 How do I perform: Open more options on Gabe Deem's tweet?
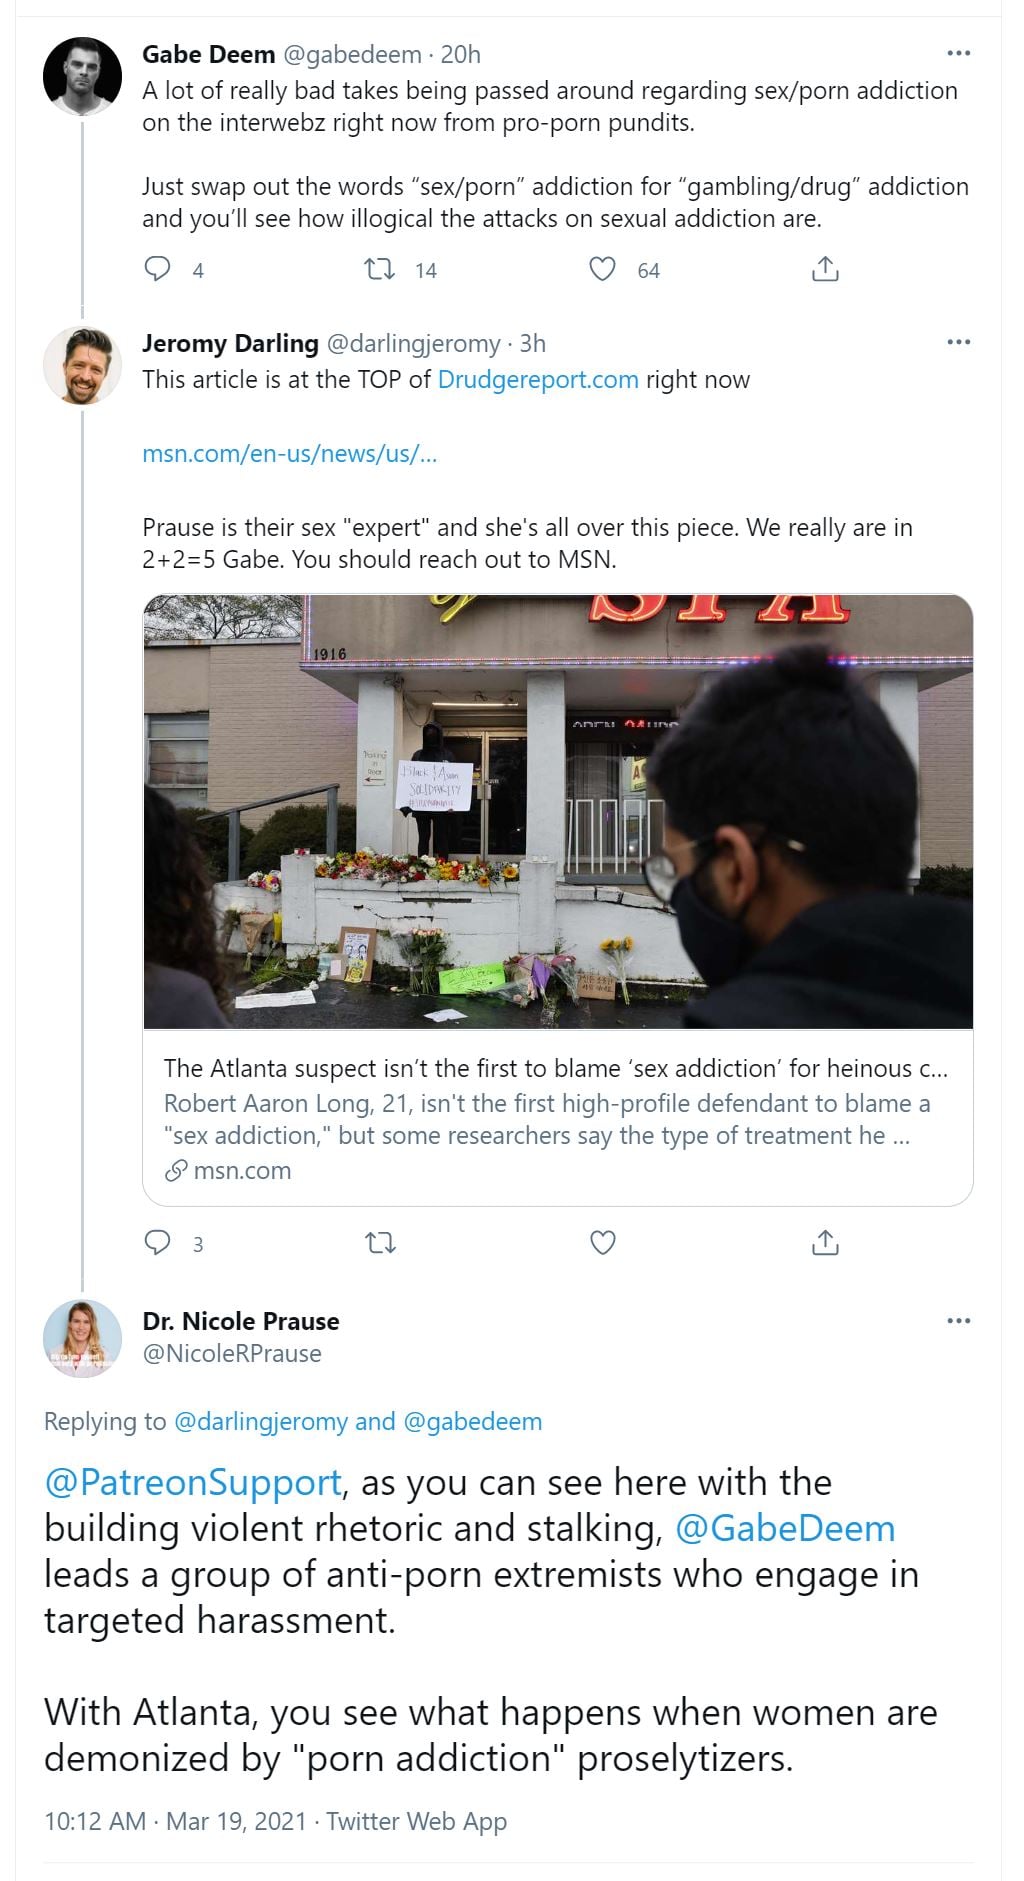958,54
